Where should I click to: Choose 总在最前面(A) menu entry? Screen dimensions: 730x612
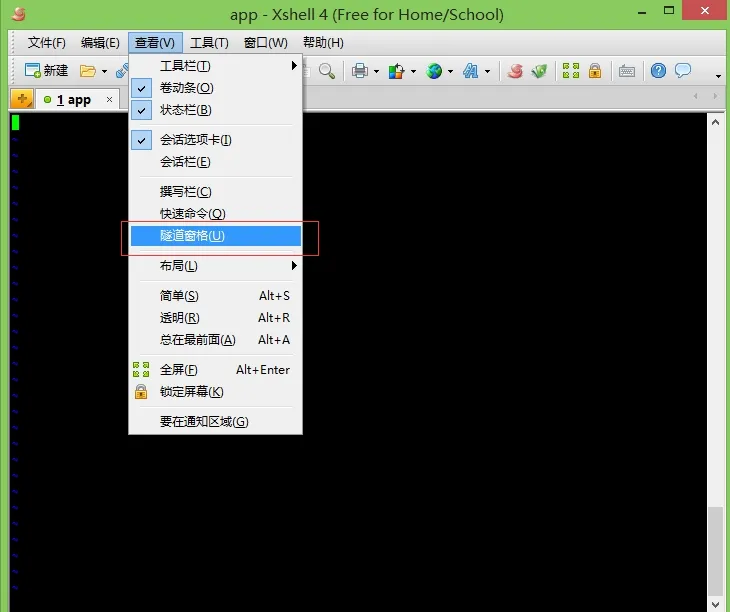coord(216,340)
